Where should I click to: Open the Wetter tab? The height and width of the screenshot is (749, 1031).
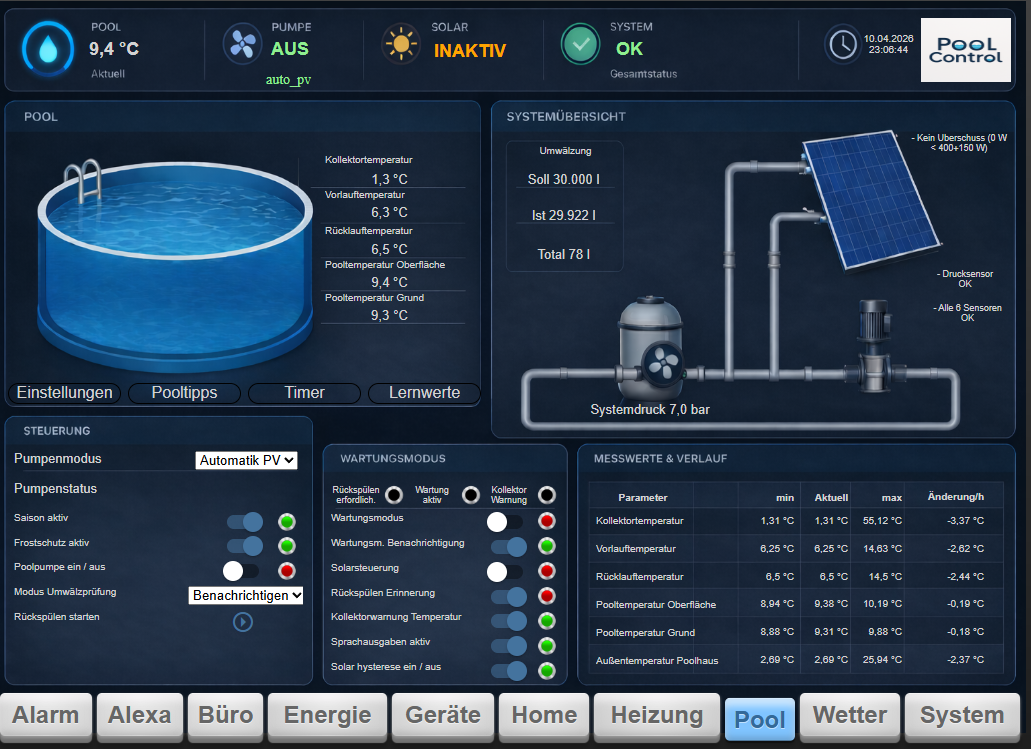click(x=850, y=715)
